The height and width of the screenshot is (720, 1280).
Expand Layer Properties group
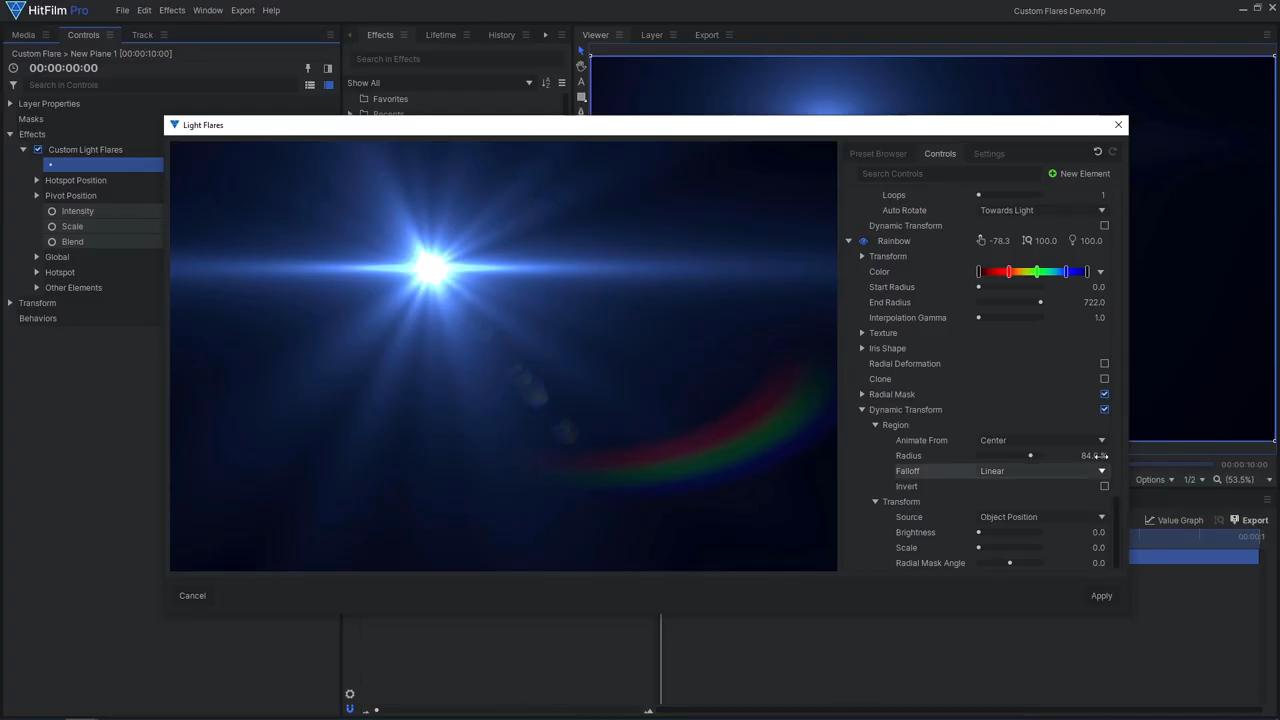[10, 104]
